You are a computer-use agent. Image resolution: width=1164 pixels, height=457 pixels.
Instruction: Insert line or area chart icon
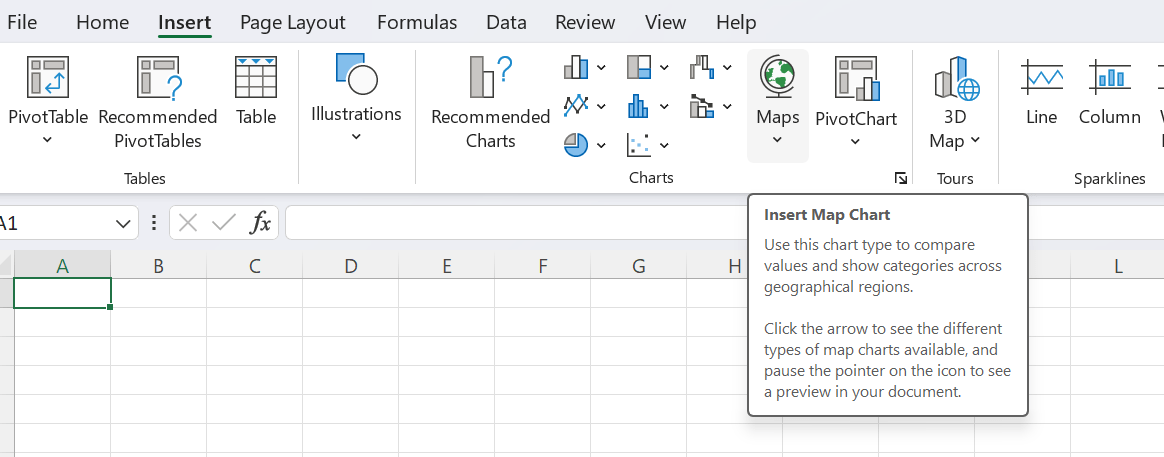pyautogui.click(x=576, y=106)
